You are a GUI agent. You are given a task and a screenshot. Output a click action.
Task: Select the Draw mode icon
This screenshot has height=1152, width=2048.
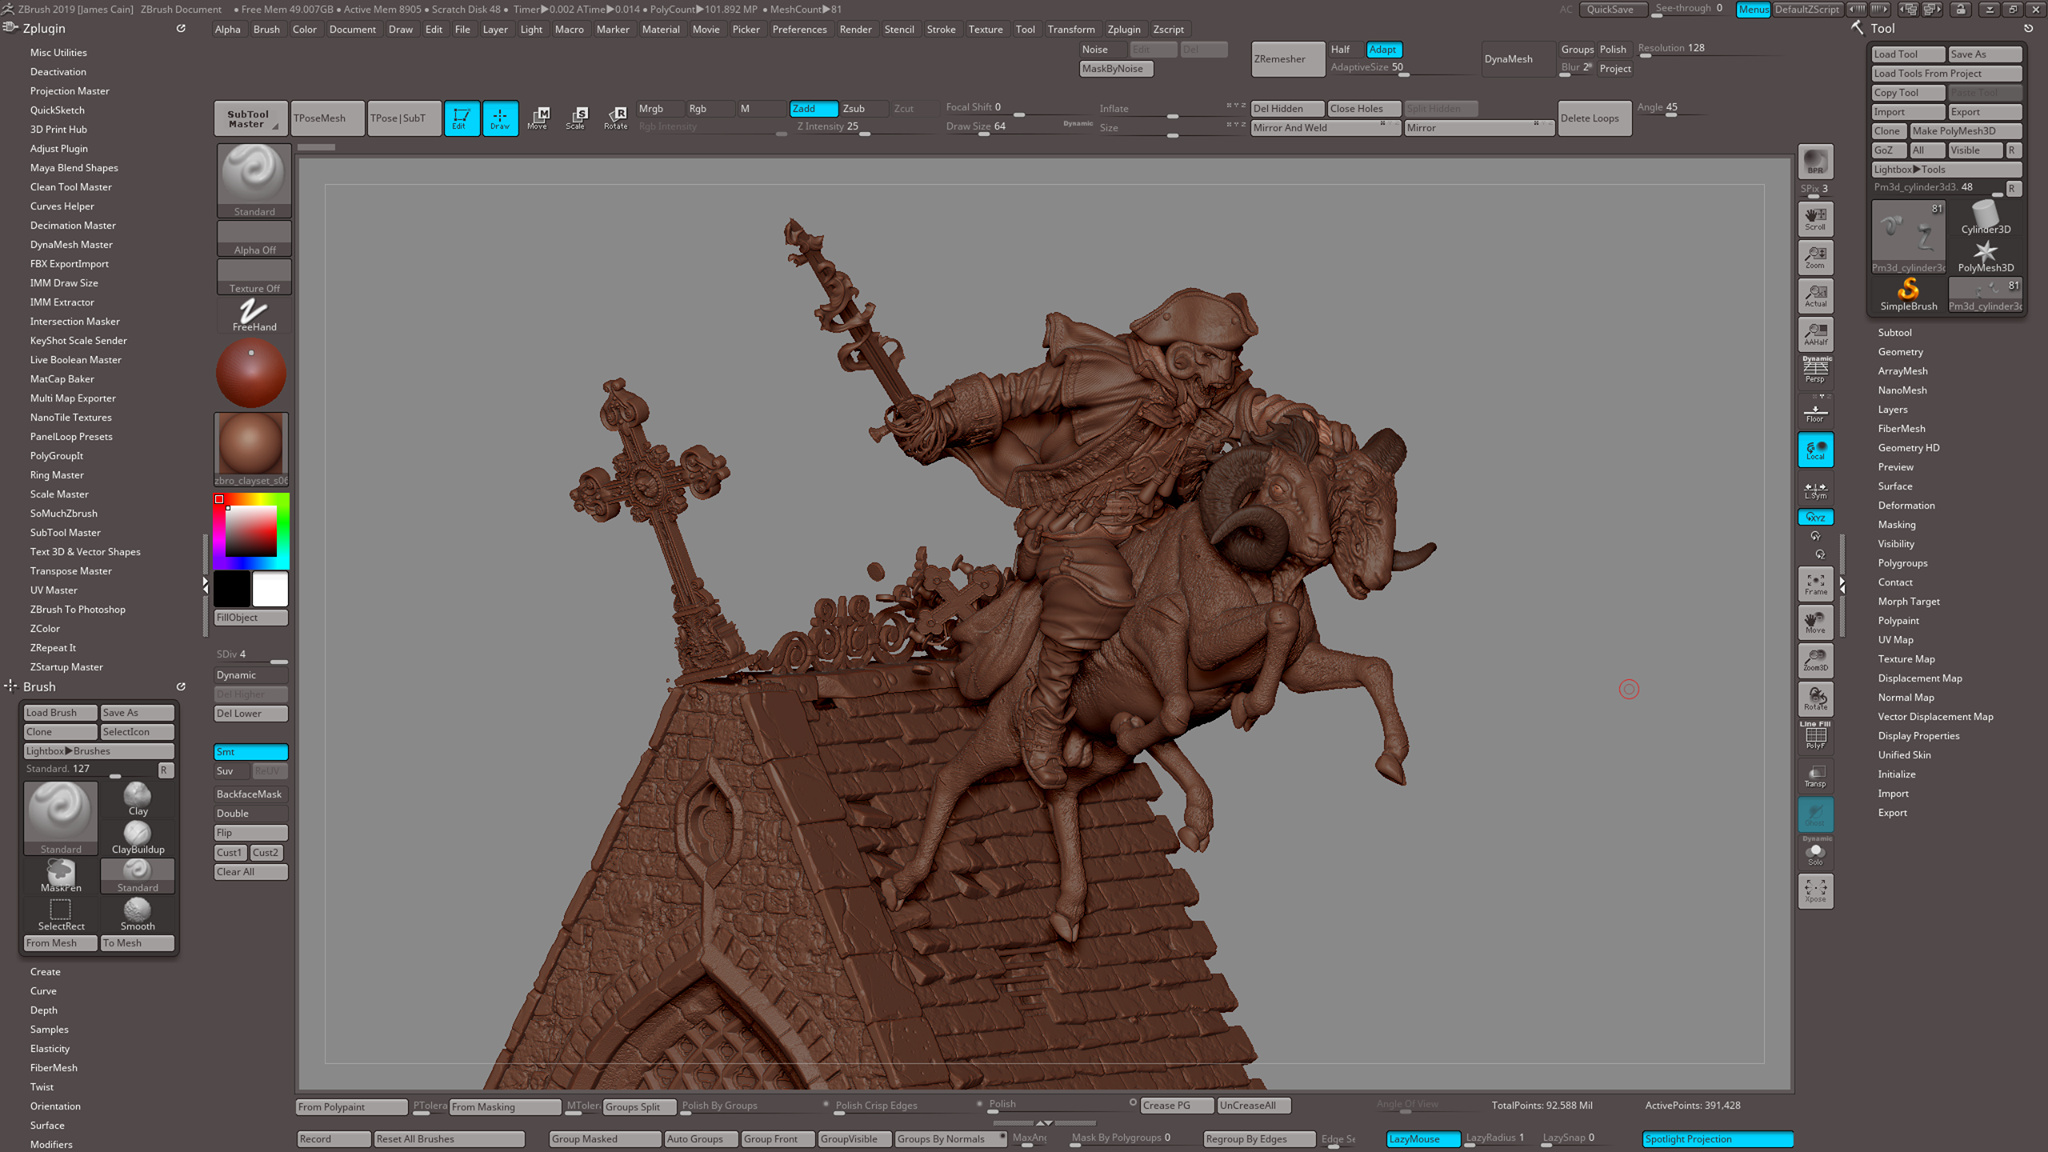500,118
